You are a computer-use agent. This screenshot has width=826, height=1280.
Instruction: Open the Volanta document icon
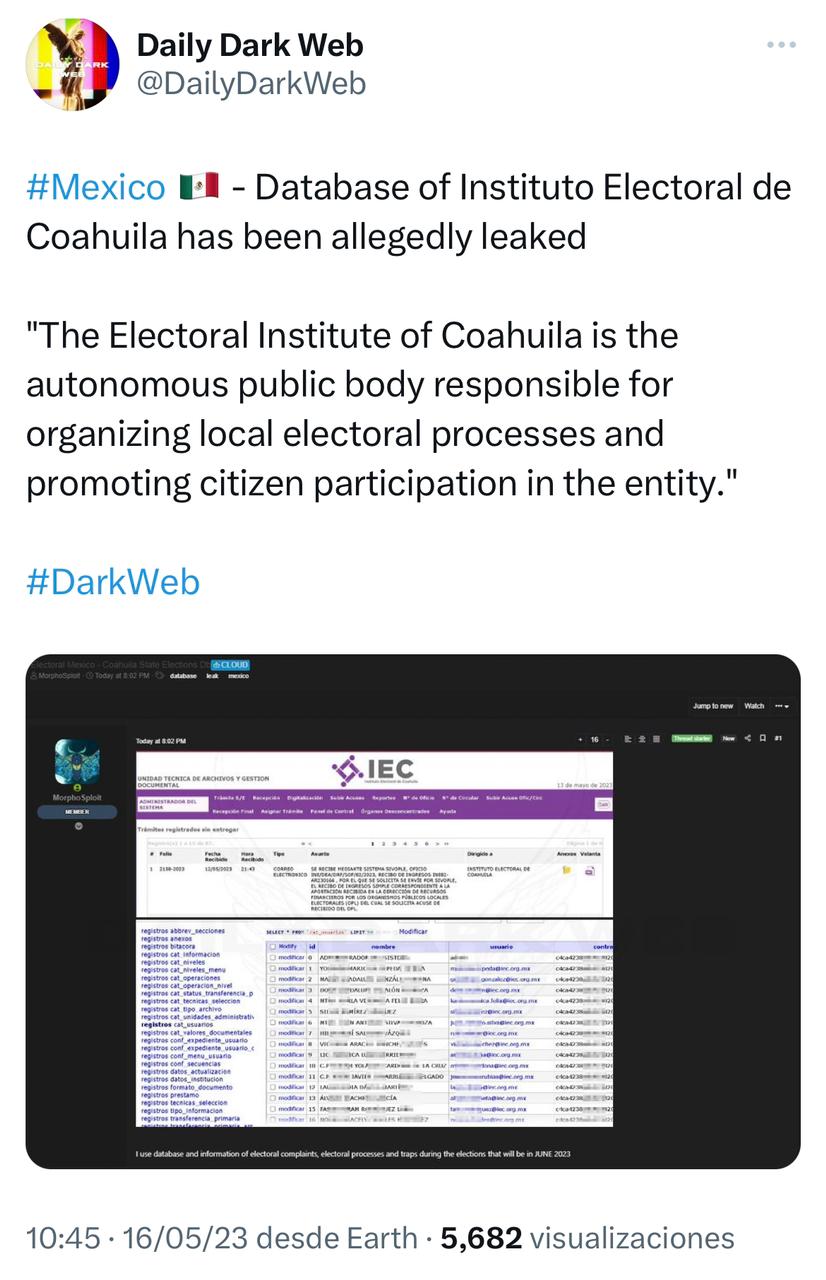tap(590, 870)
